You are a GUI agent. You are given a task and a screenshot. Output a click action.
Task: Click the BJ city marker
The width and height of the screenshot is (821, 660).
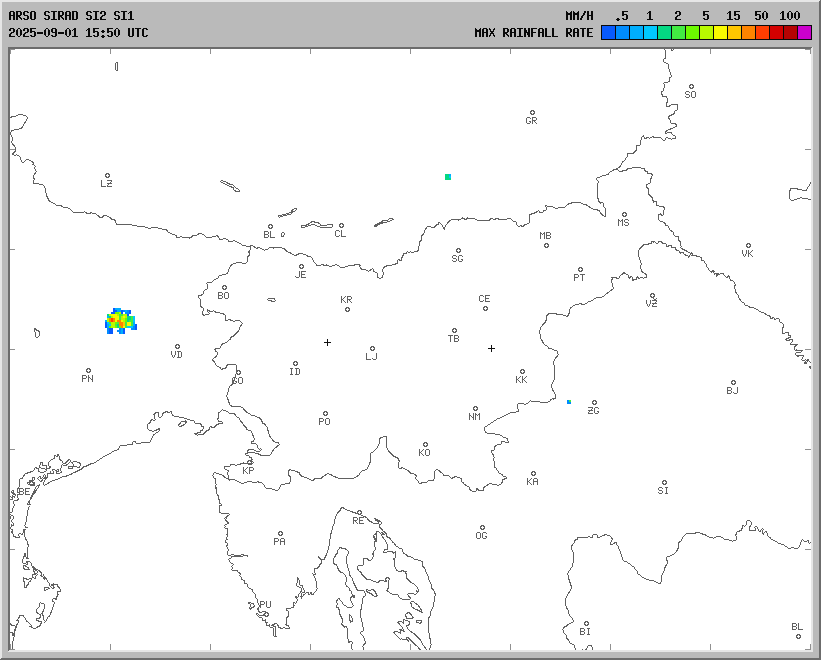point(733,383)
